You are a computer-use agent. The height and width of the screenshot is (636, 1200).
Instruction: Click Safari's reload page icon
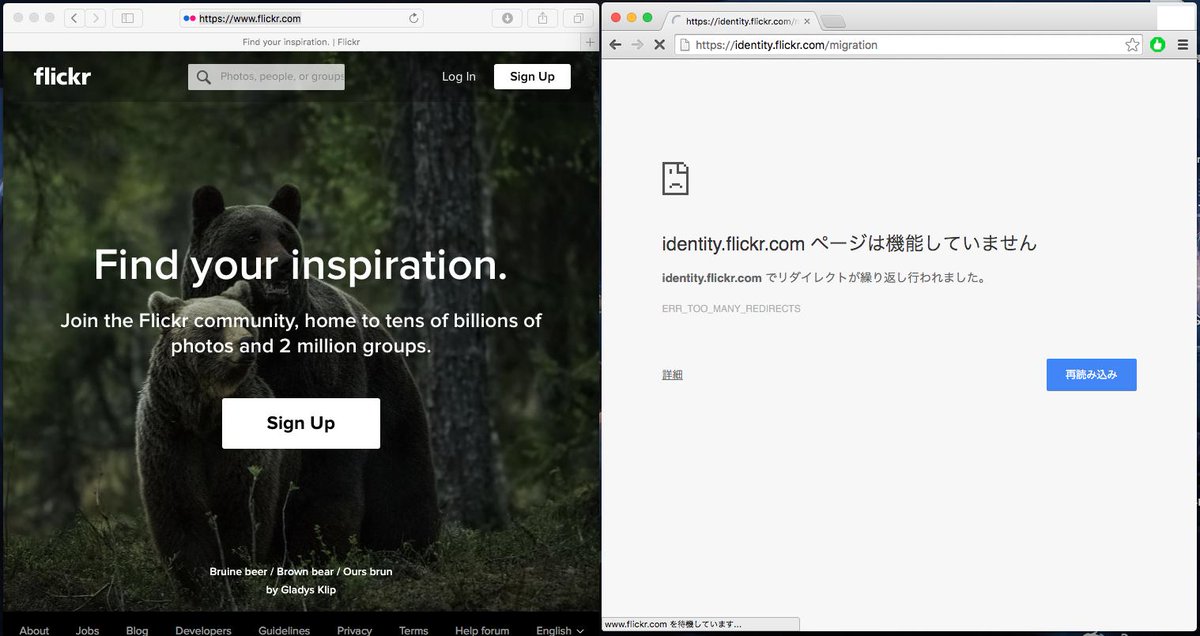pyautogui.click(x=414, y=18)
